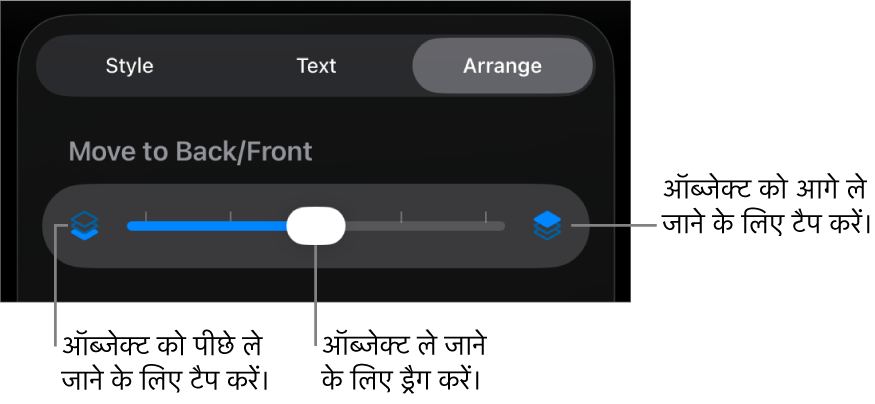Click the first tick mark above slider
Screen dimensions: 875x404
146,216
